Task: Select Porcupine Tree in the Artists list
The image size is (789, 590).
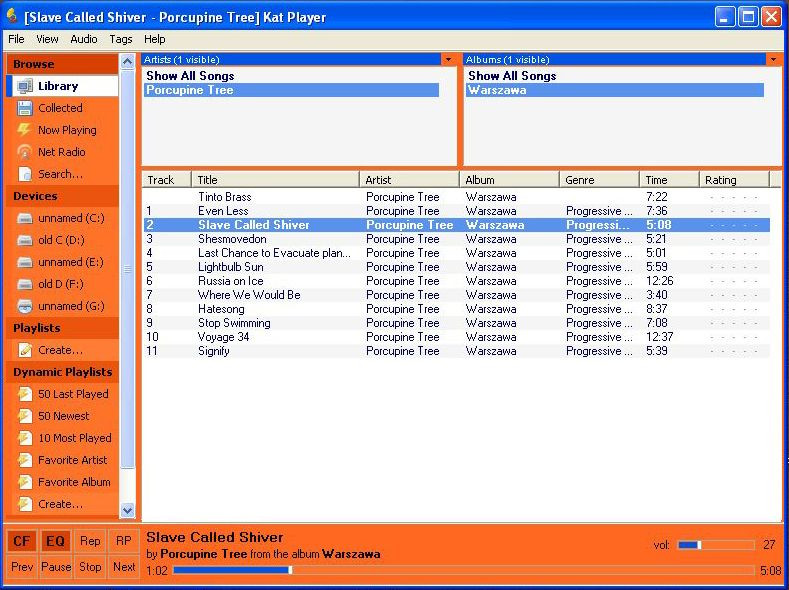Action: click(x=291, y=90)
